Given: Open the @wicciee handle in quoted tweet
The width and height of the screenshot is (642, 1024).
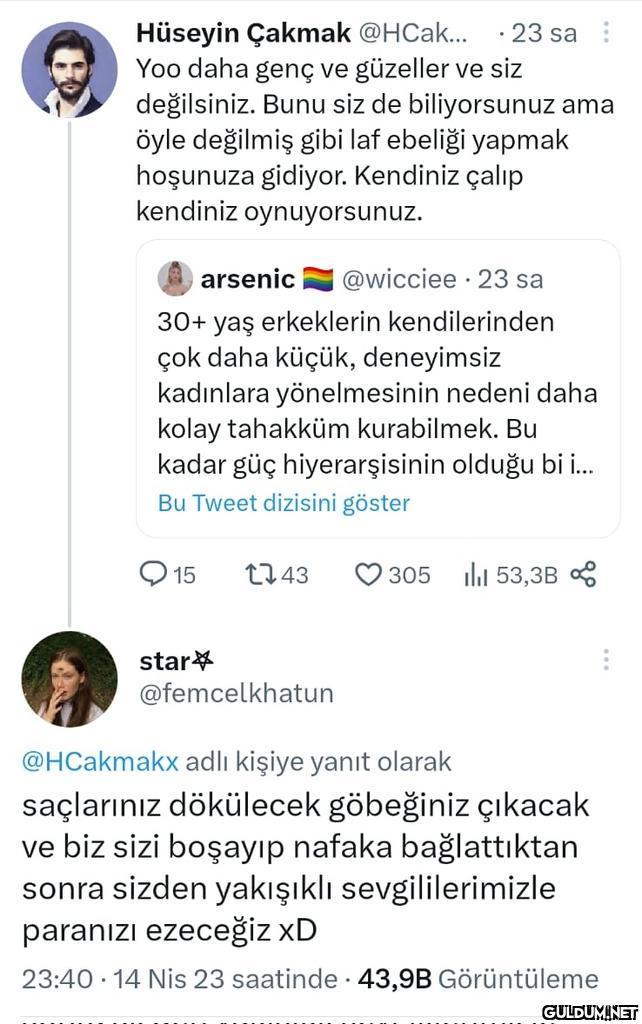Looking at the screenshot, I should 399,279.
